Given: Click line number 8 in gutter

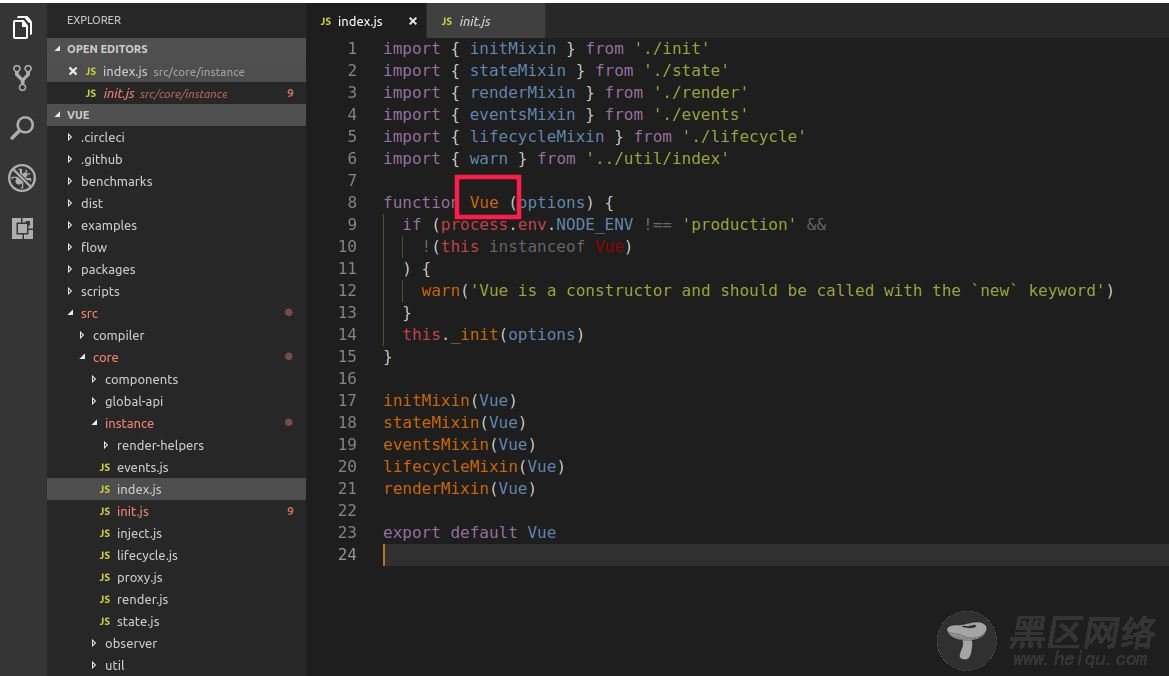Looking at the screenshot, I should coord(352,203).
